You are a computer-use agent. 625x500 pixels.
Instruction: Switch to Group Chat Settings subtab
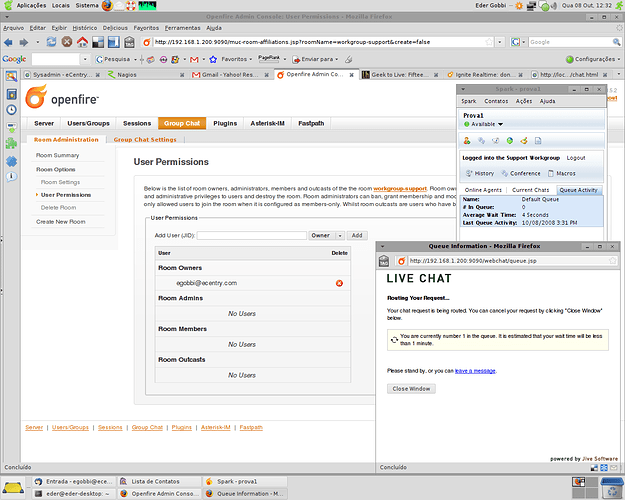(145, 140)
